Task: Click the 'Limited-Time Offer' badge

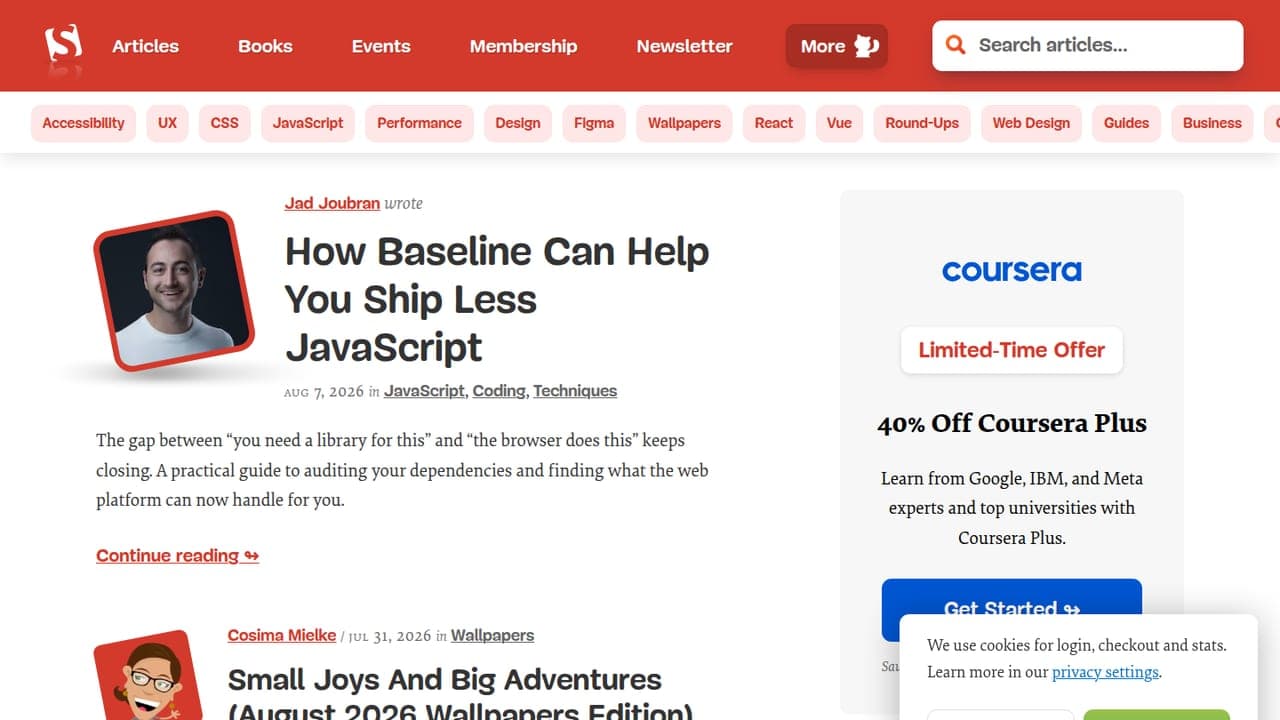Action: click(x=1012, y=350)
